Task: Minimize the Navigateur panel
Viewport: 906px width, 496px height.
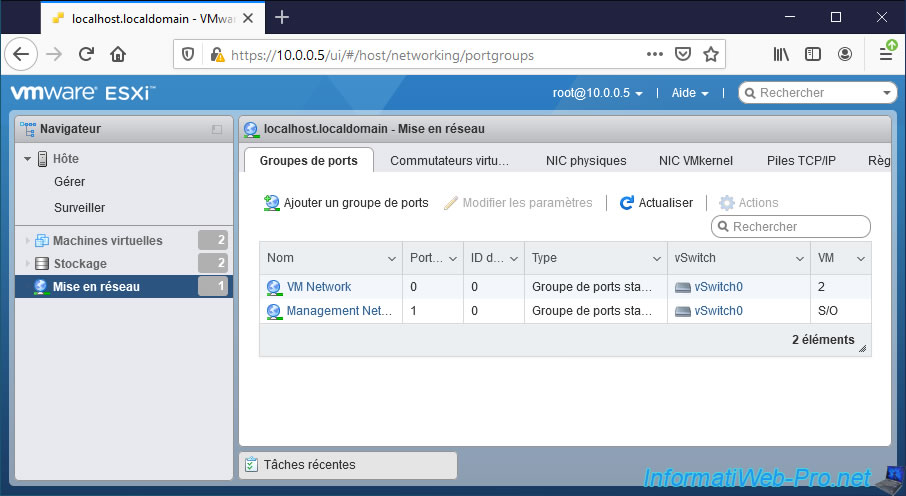Action: (217, 129)
